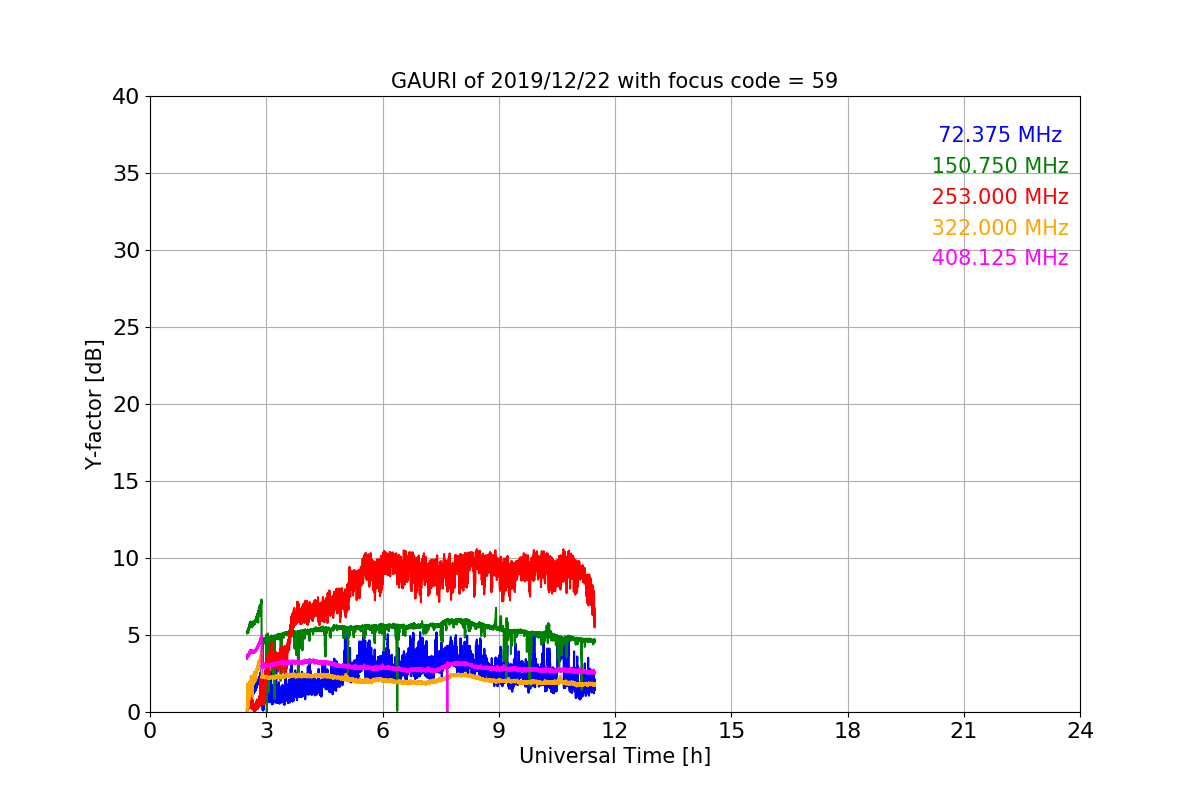The width and height of the screenshot is (1200, 800).
Task: Click y-axis tick label 5
Action: [x=133, y=636]
